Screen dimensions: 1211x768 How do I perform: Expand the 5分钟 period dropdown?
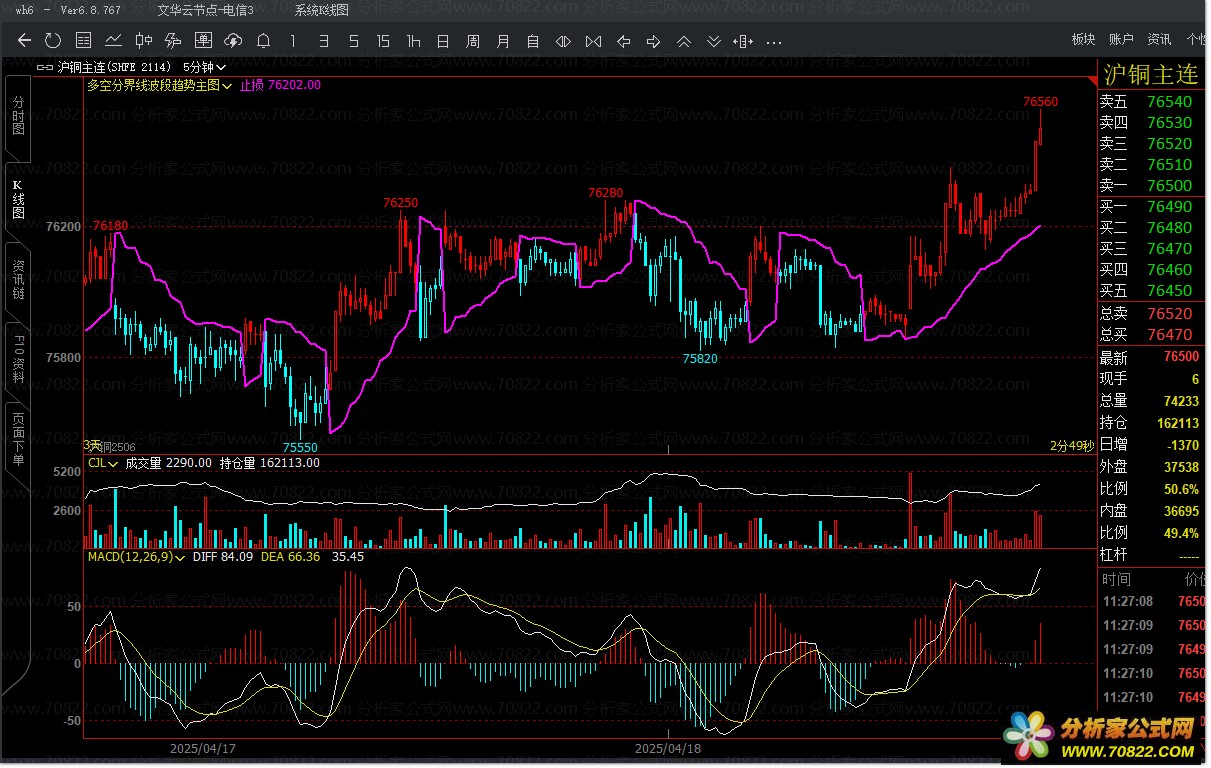204,67
